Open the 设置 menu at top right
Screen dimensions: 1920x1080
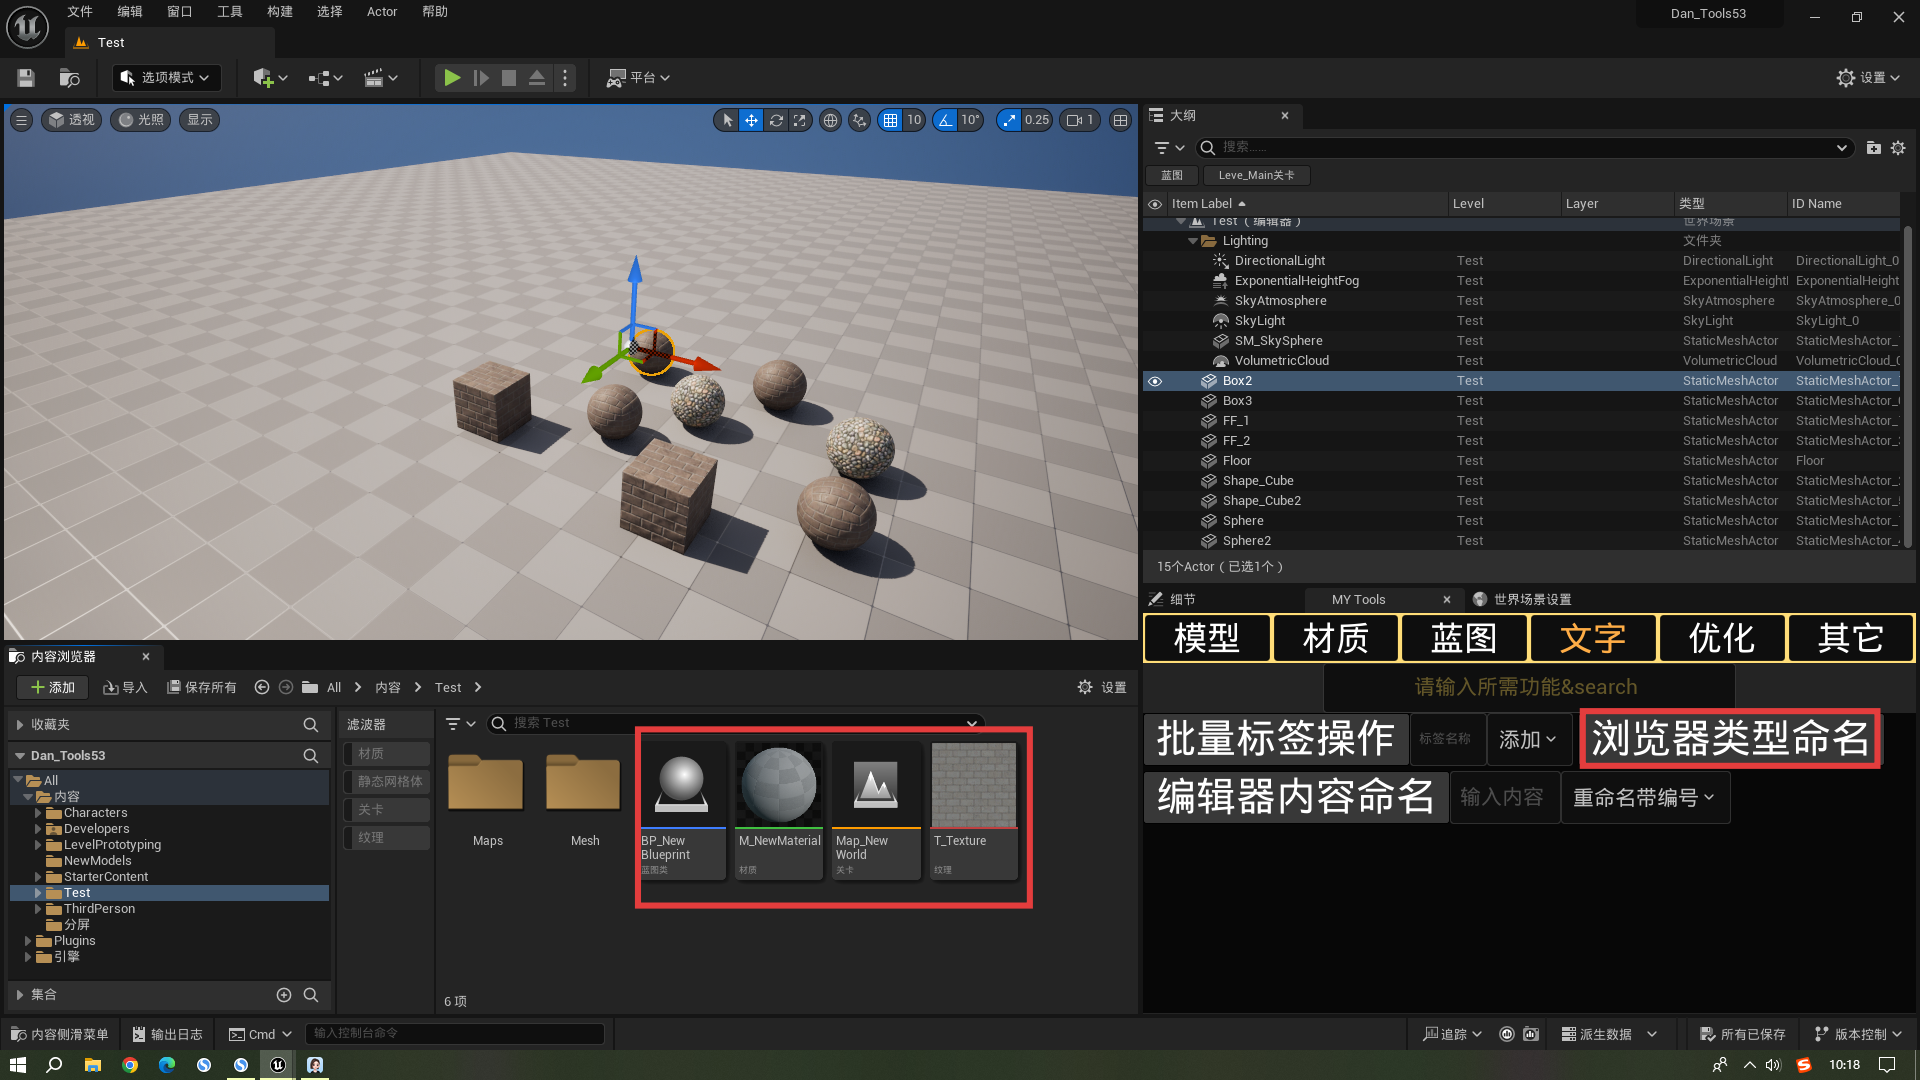(1868, 78)
